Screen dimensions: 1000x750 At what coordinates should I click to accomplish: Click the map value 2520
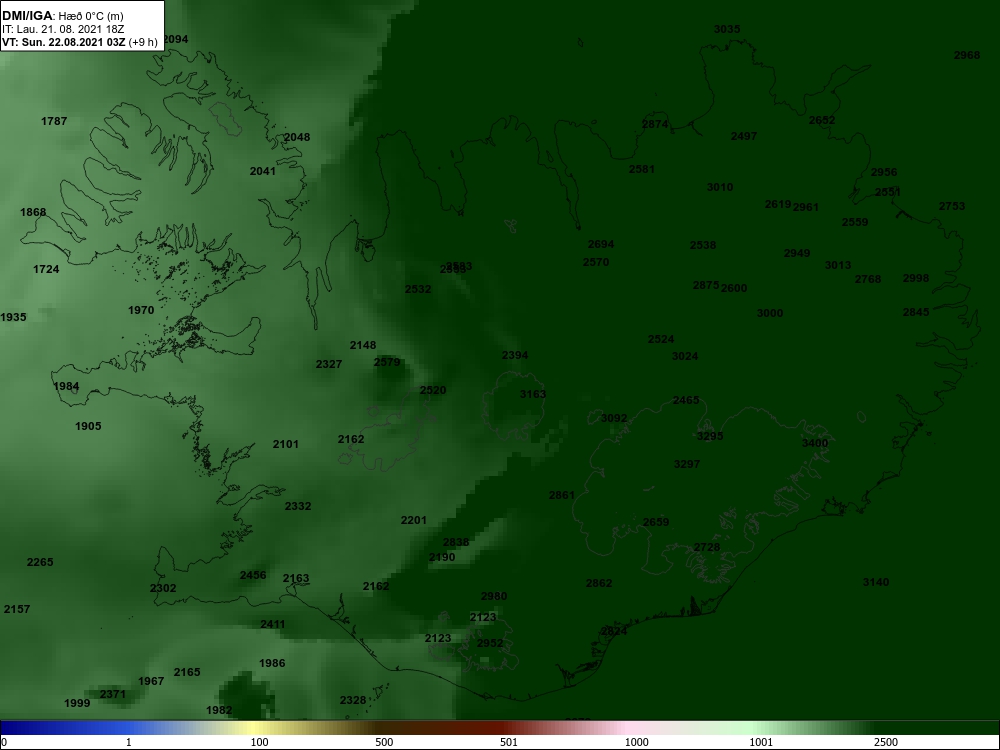pyautogui.click(x=433, y=390)
